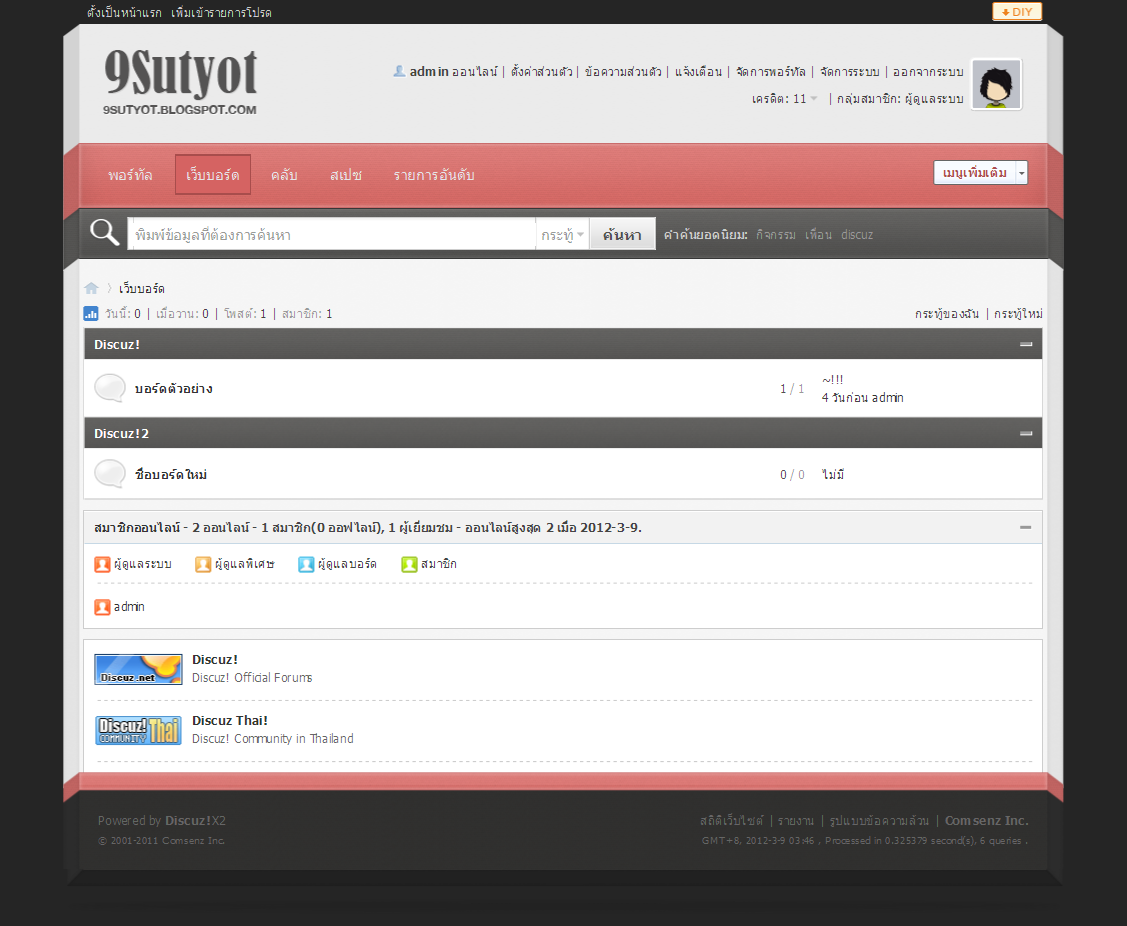The image size is (1127, 926).
Task: Collapse the online members panel
Action: click(x=1026, y=528)
